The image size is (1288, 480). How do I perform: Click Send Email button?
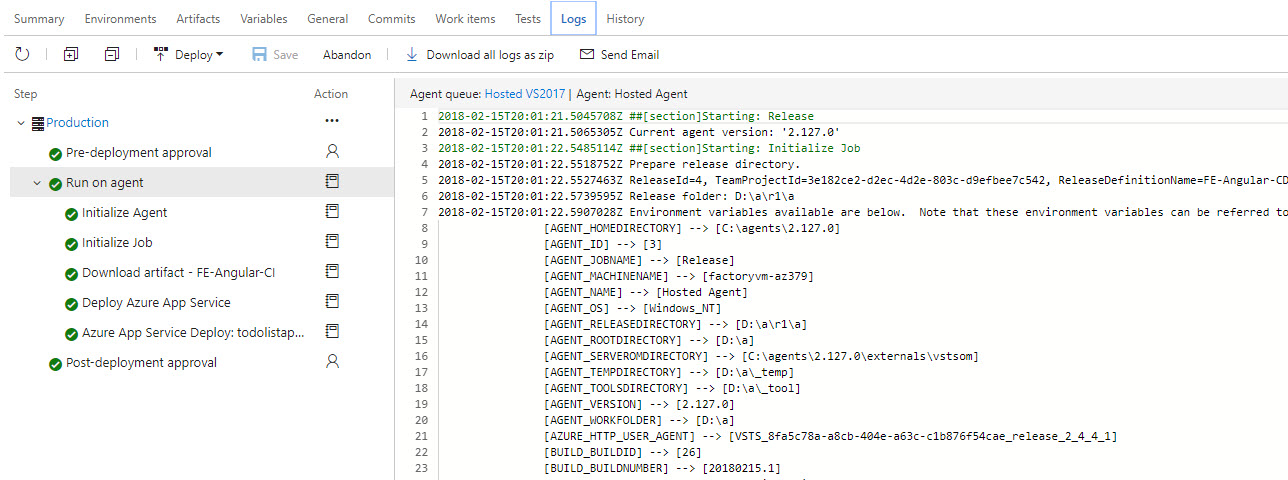[x=619, y=55]
